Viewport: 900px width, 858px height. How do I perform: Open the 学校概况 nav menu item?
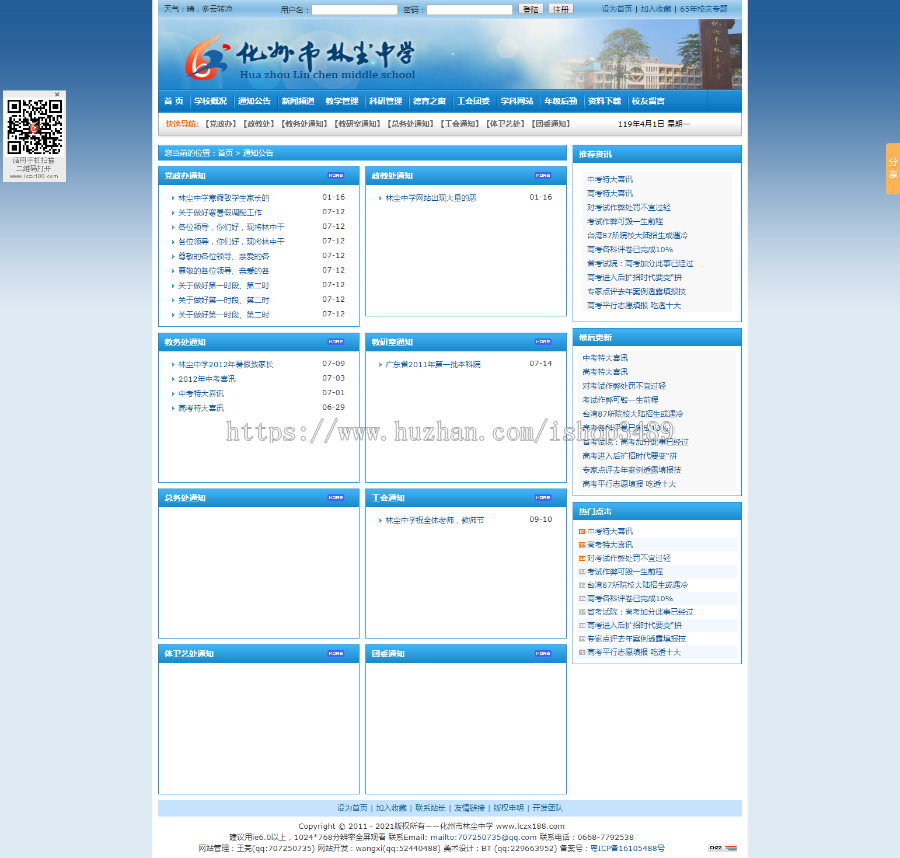[x=210, y=101]
